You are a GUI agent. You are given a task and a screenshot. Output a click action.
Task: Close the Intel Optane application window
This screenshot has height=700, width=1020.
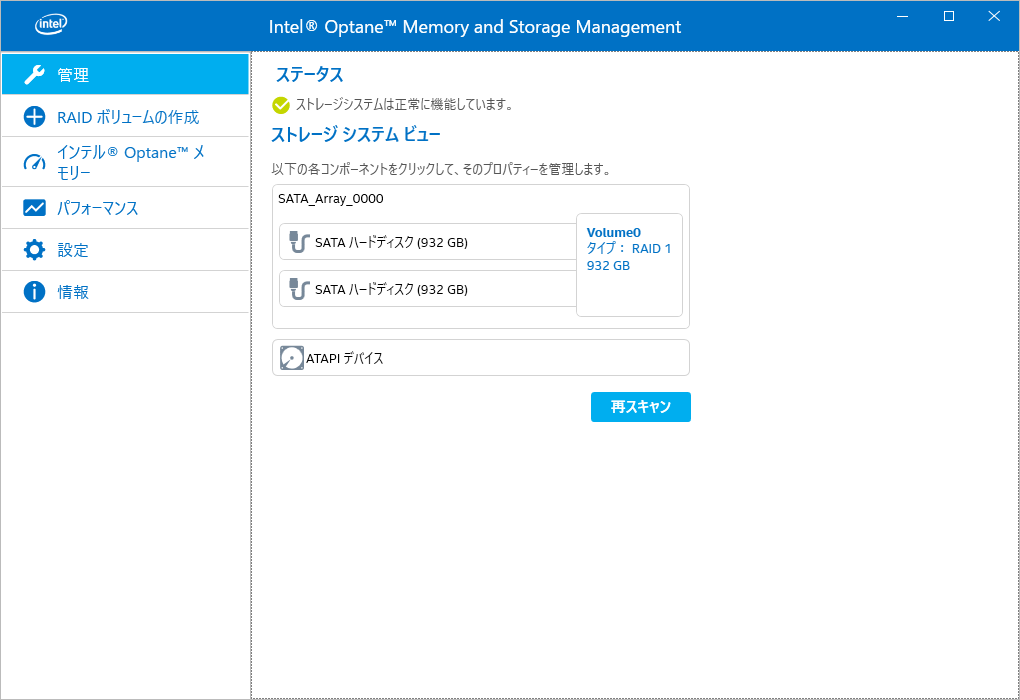pyautogui.click(x=994, y=16)
